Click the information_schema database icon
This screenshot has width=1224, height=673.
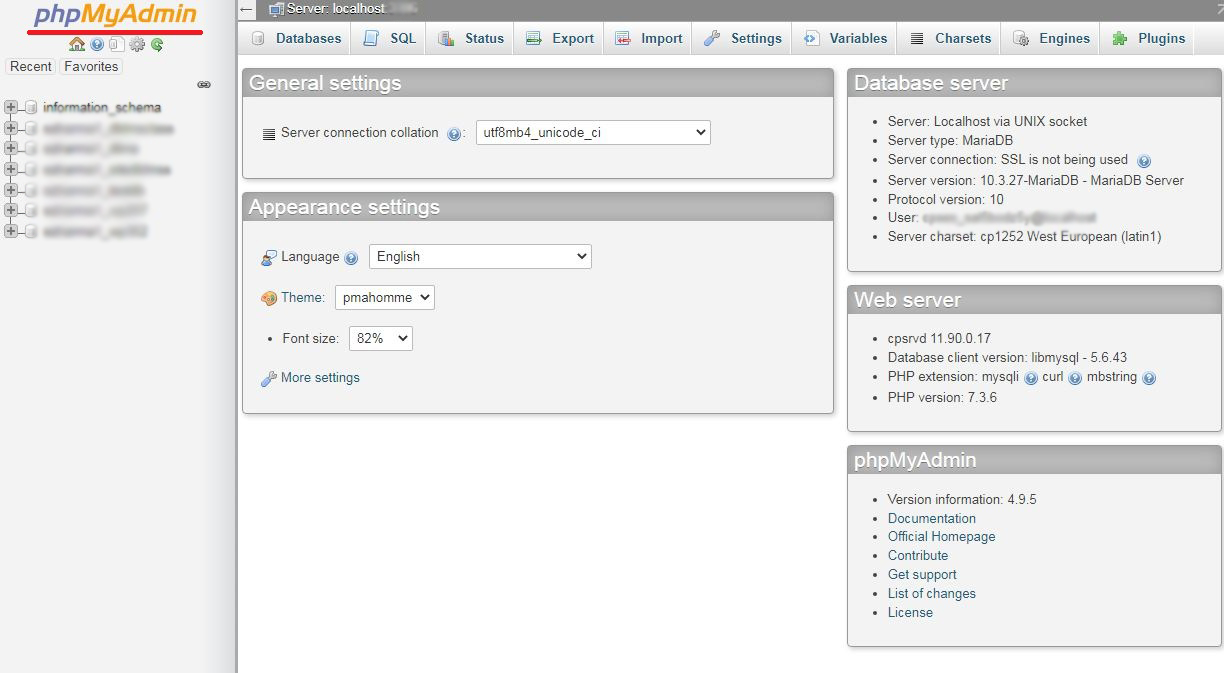[x=31, y=107]
